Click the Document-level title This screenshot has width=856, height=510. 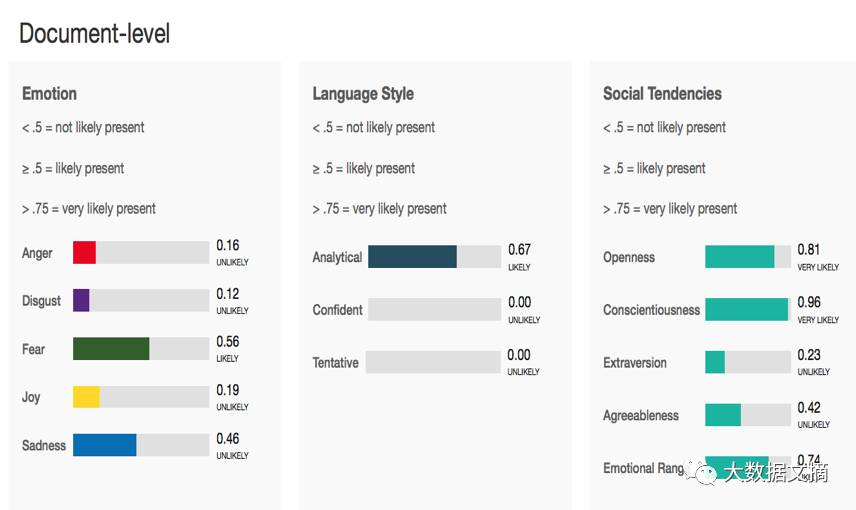(94, 33)
